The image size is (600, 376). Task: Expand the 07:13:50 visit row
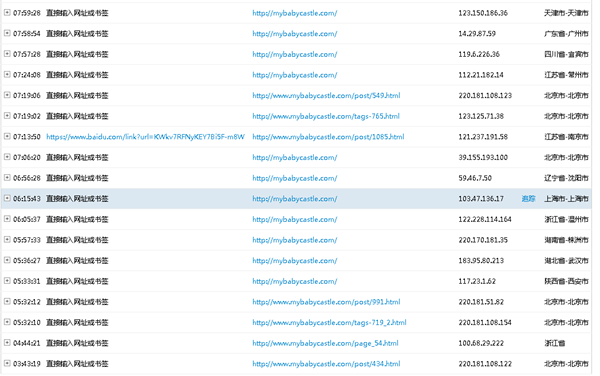pyautogui.click(x=7, y=137)
